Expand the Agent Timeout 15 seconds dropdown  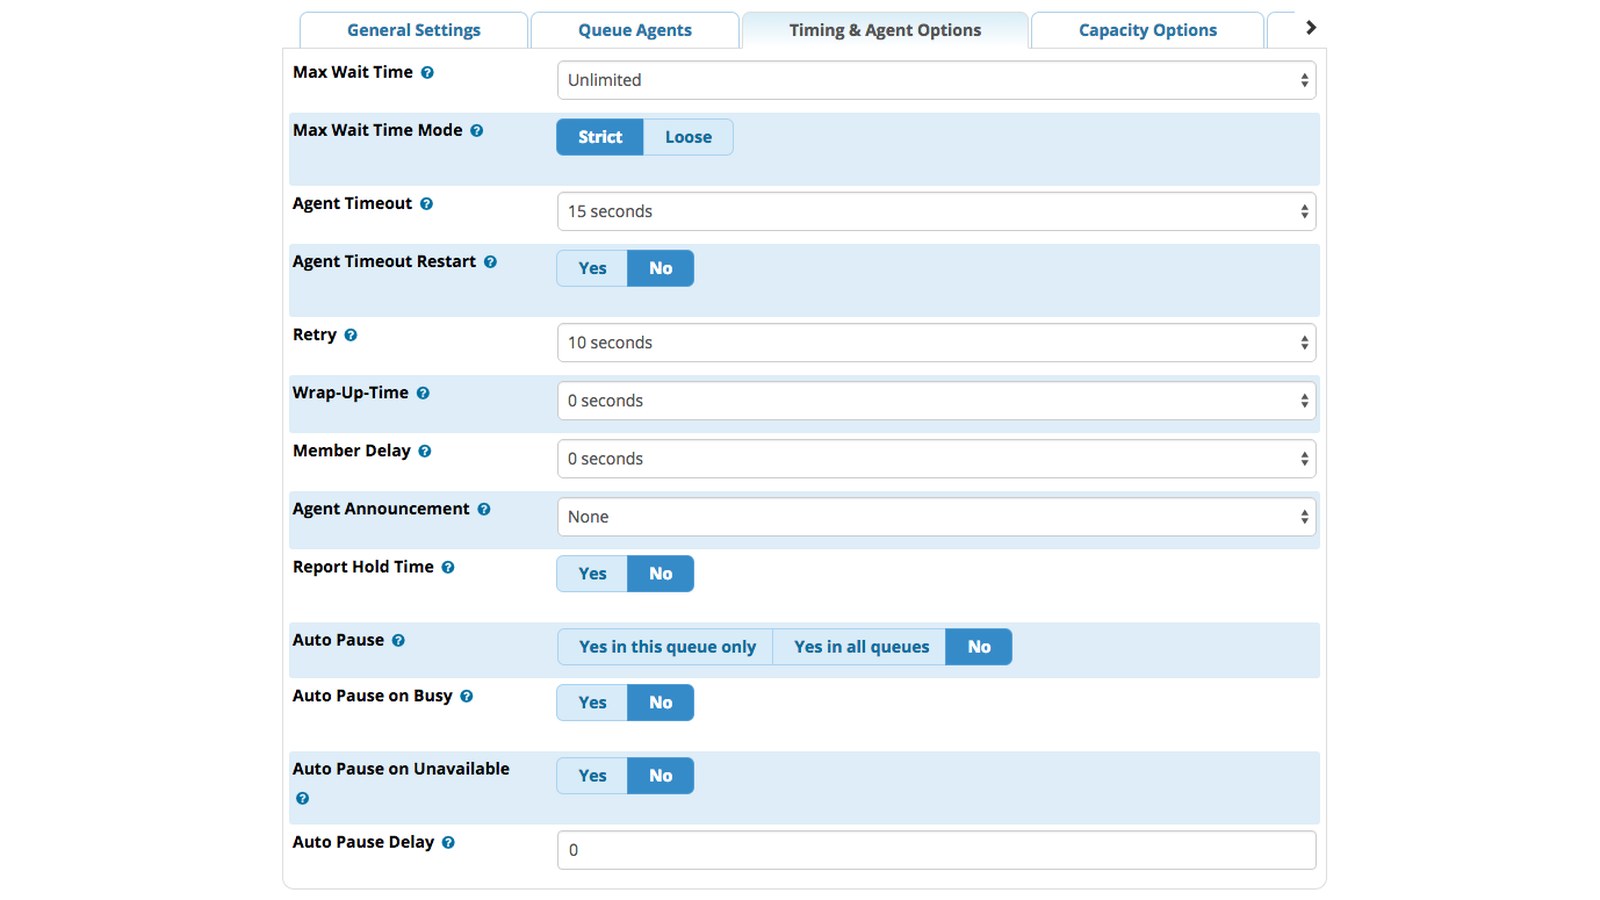tap(936, 211)
